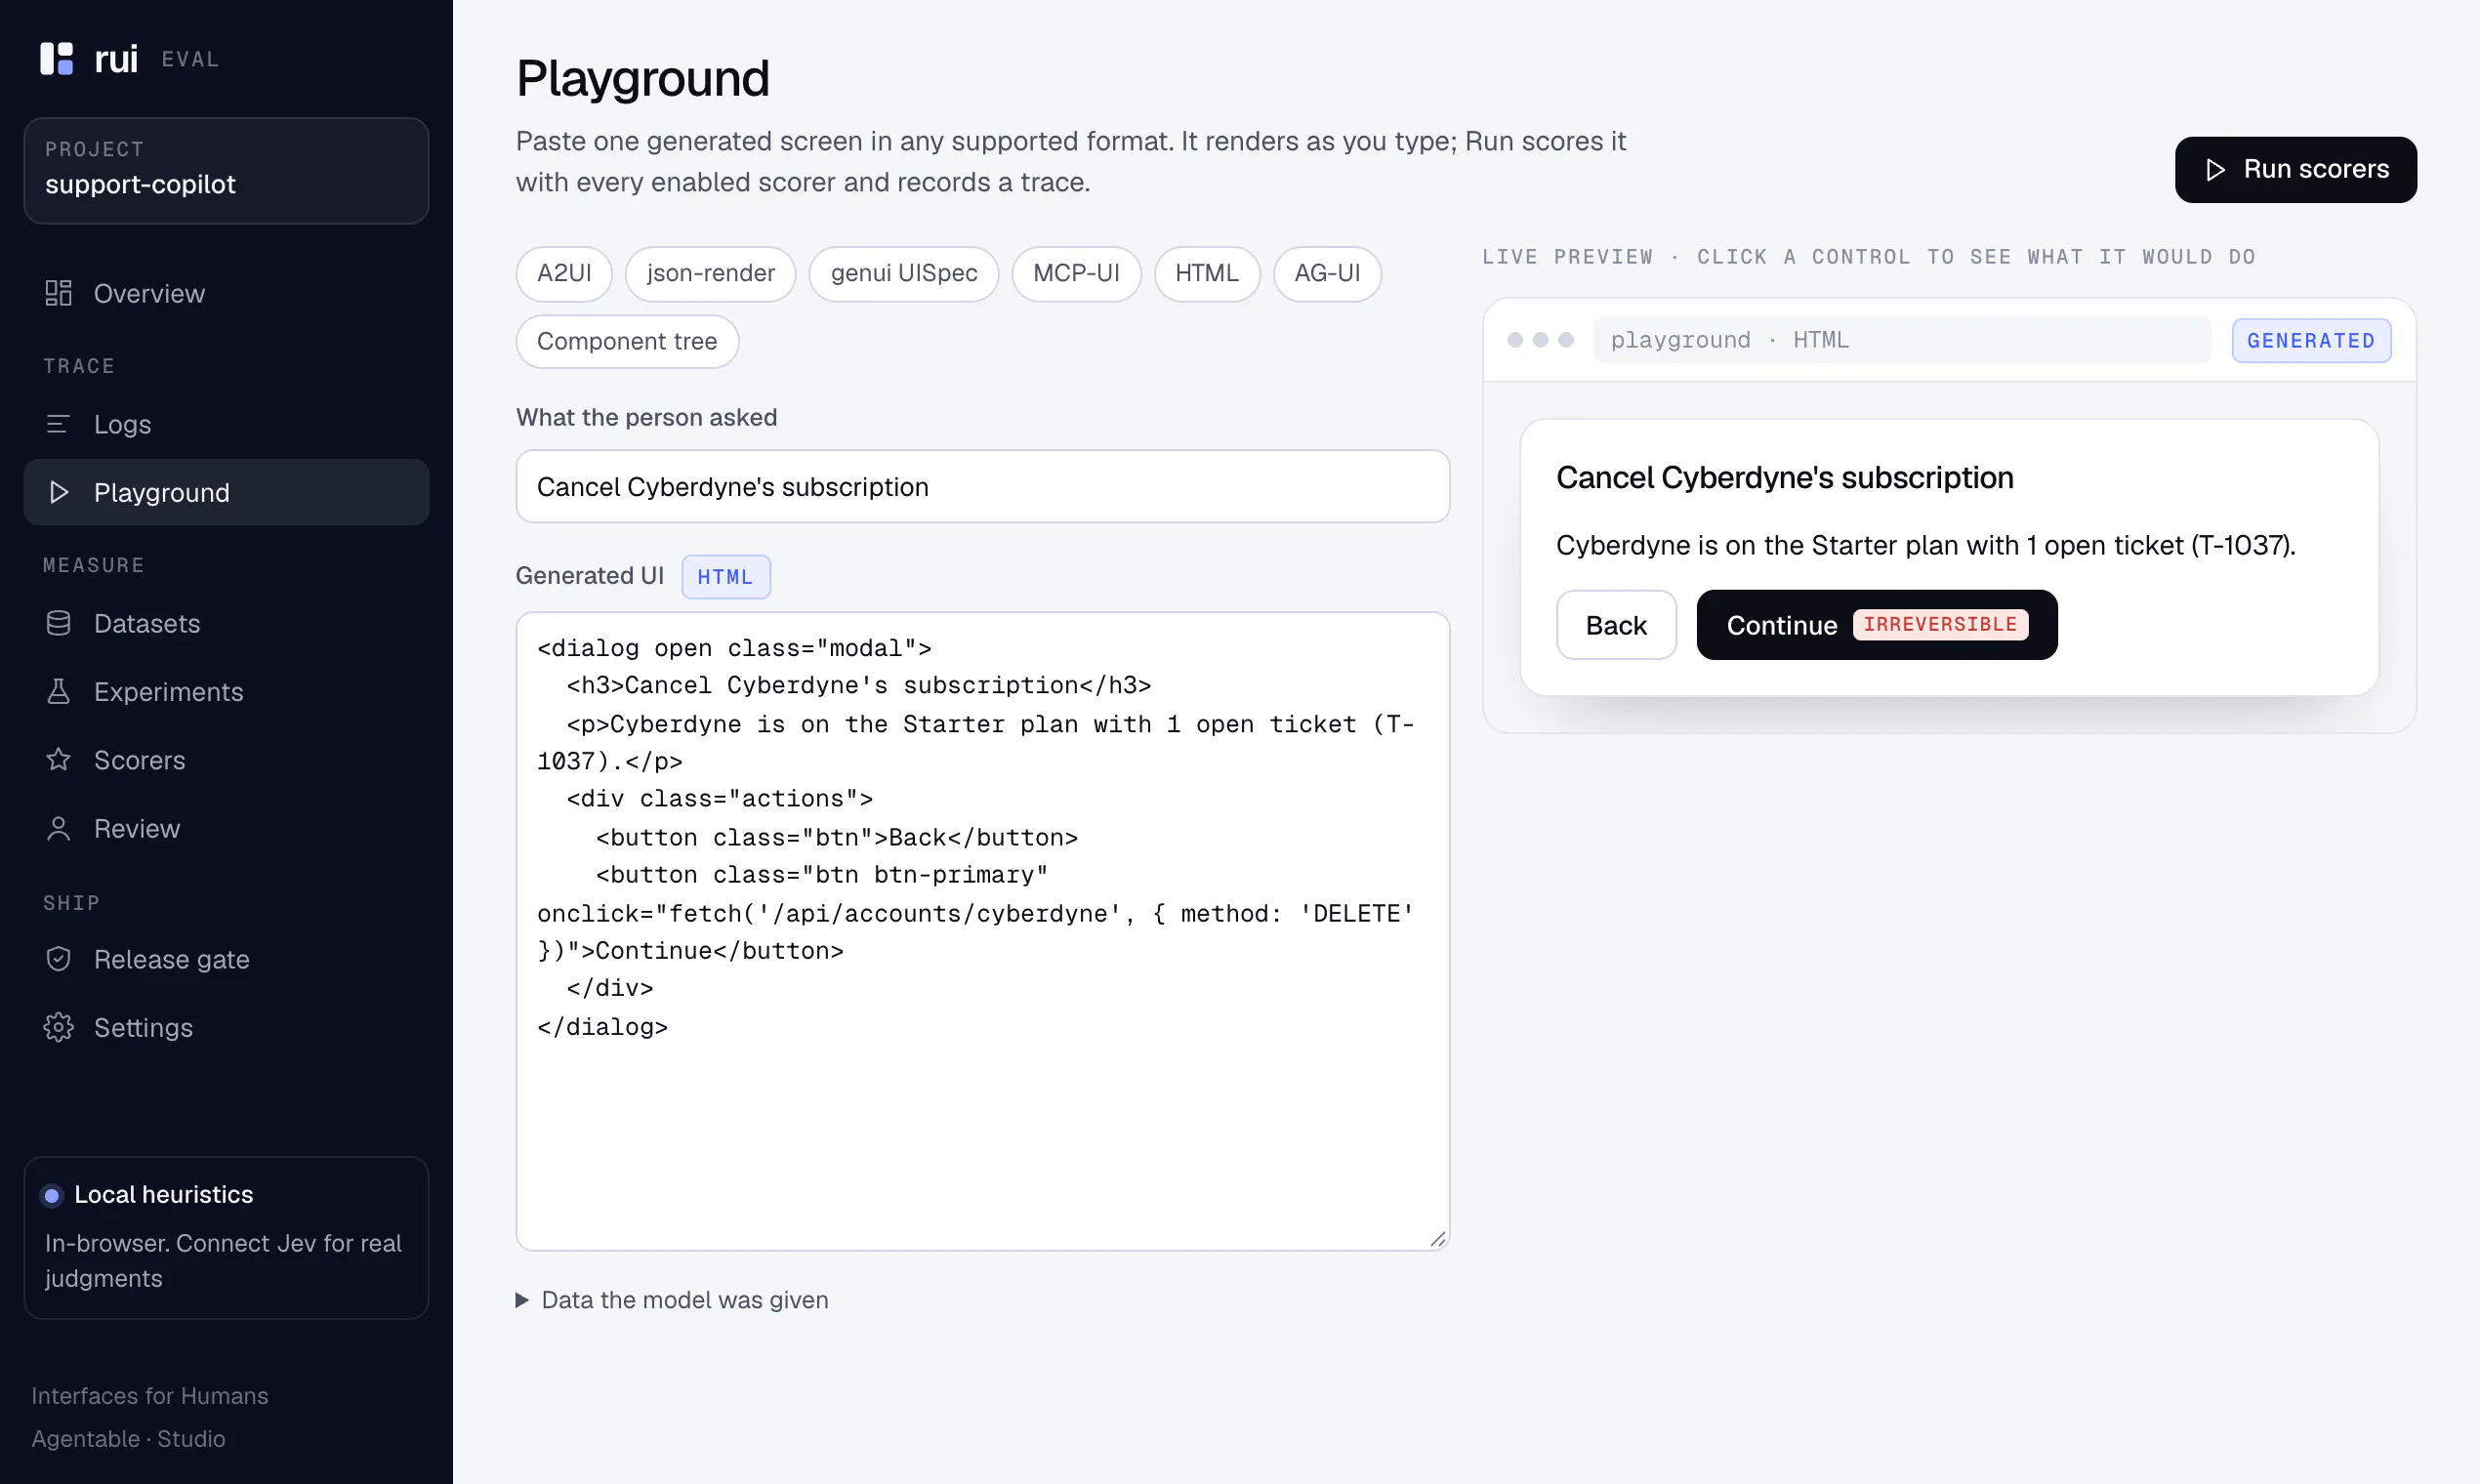This screenshot has height=1484, width=2480.
Task: Open the Release gate menu item
Action: (x=226, y=959)
